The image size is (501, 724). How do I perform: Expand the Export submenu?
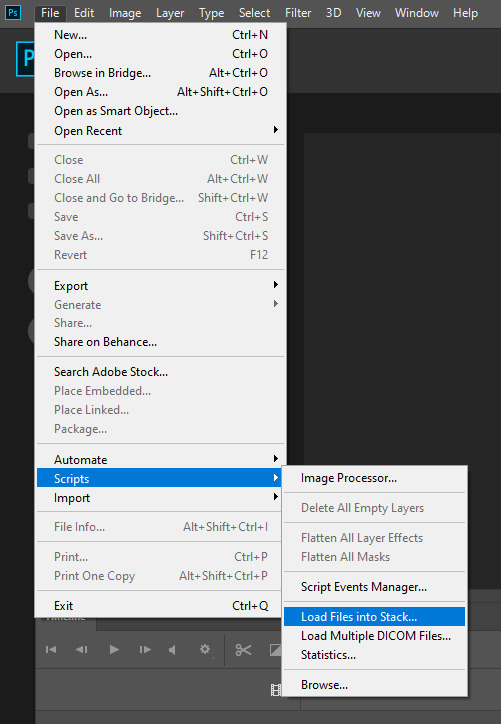160,286
